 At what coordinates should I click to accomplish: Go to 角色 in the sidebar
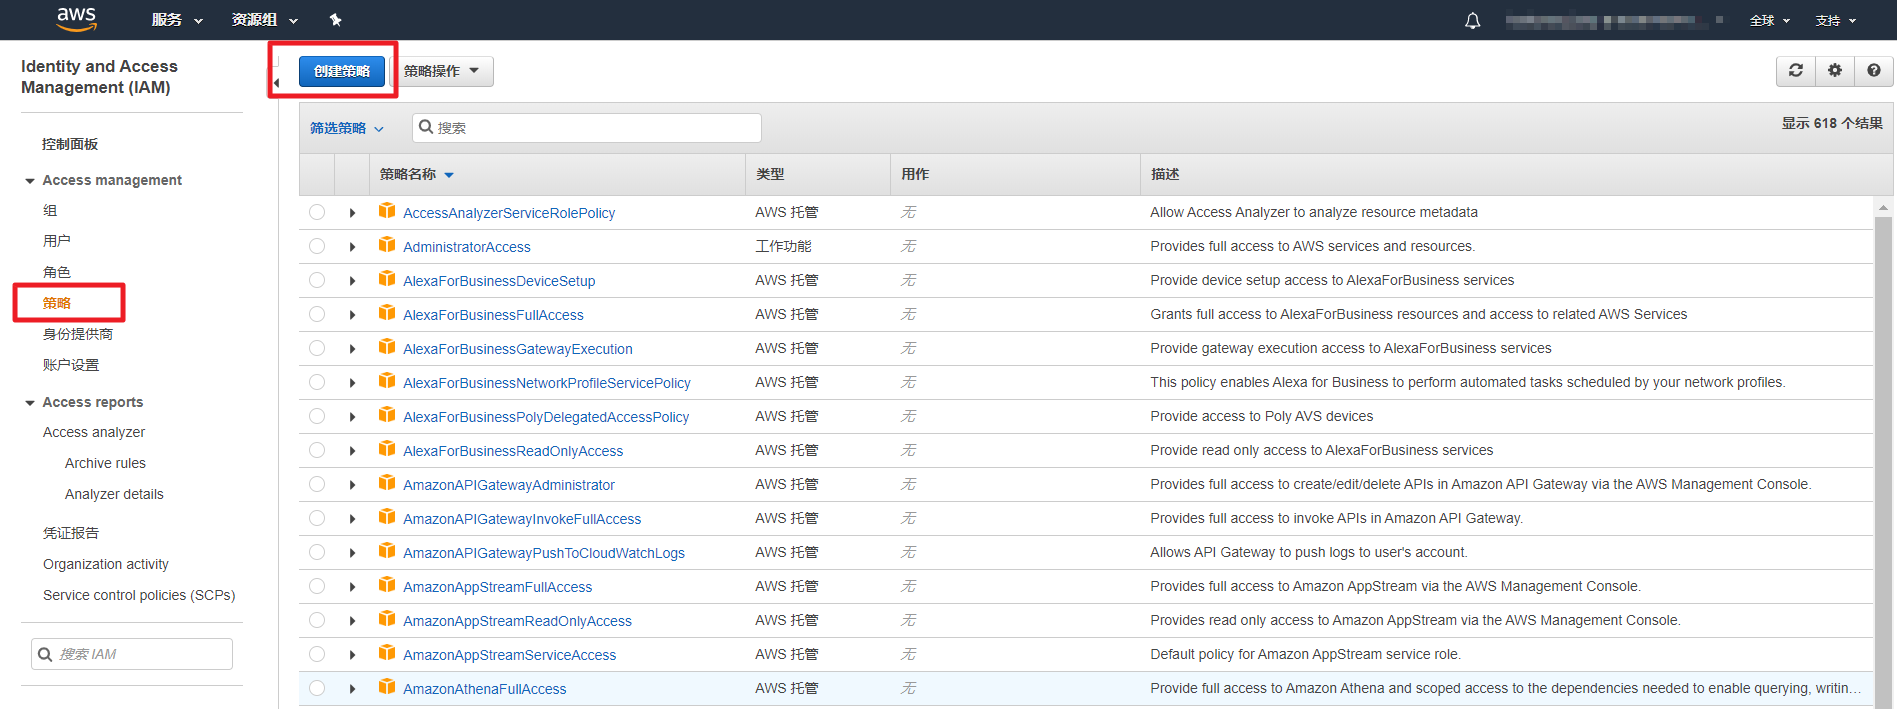point(57,272)
